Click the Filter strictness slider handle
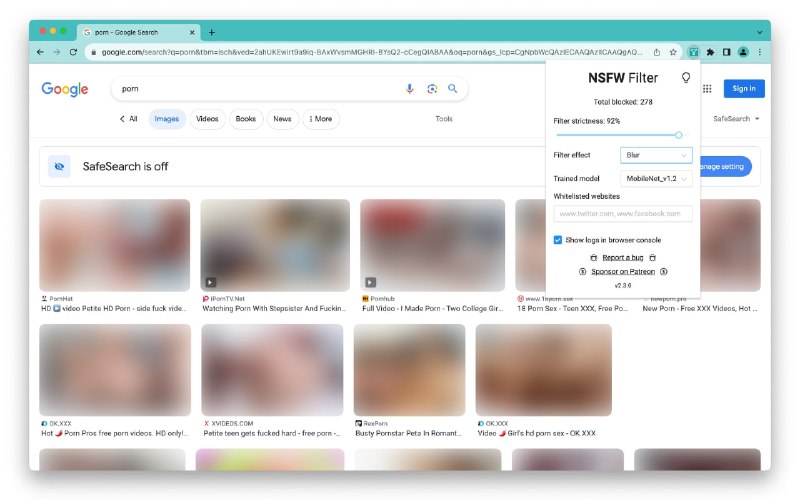This screenshot has height=500, width=800. pyautogui.click(x=679, y=134)
